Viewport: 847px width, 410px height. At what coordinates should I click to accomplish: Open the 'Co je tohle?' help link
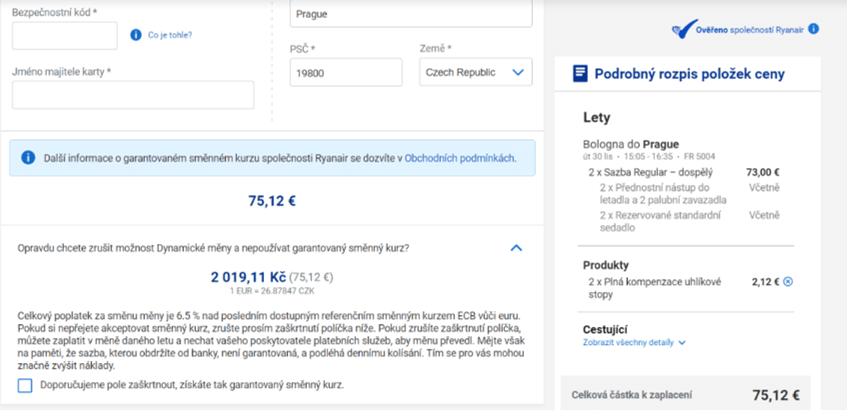click(170, 35)
